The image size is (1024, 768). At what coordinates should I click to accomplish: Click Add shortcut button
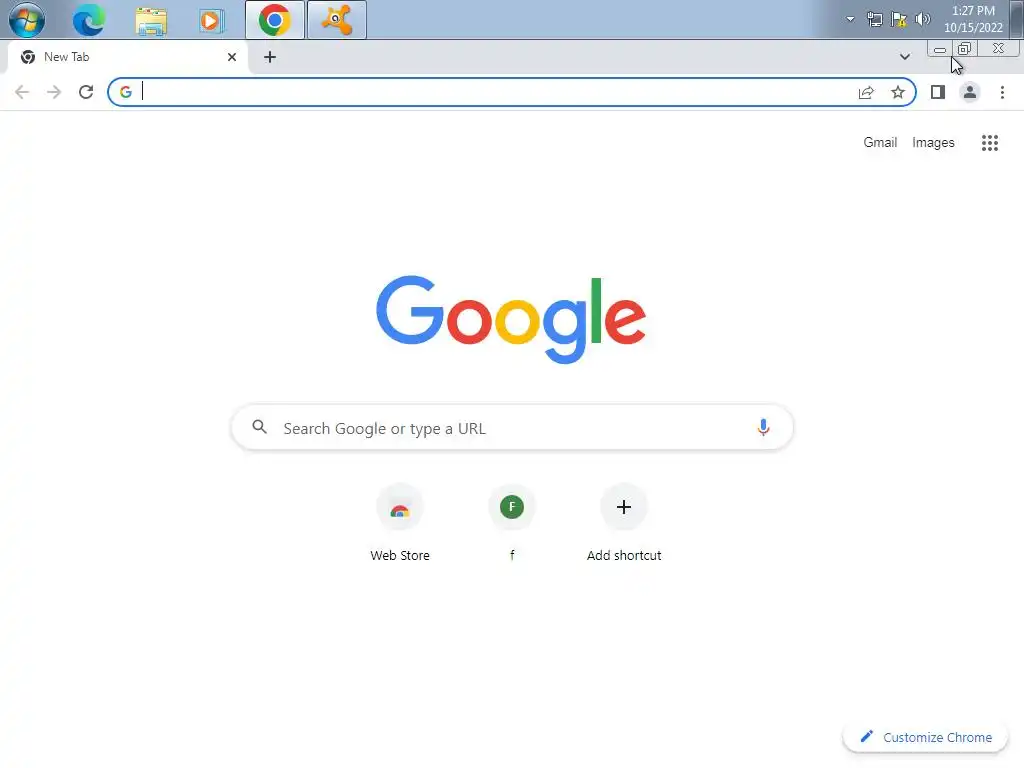(624, 524)
